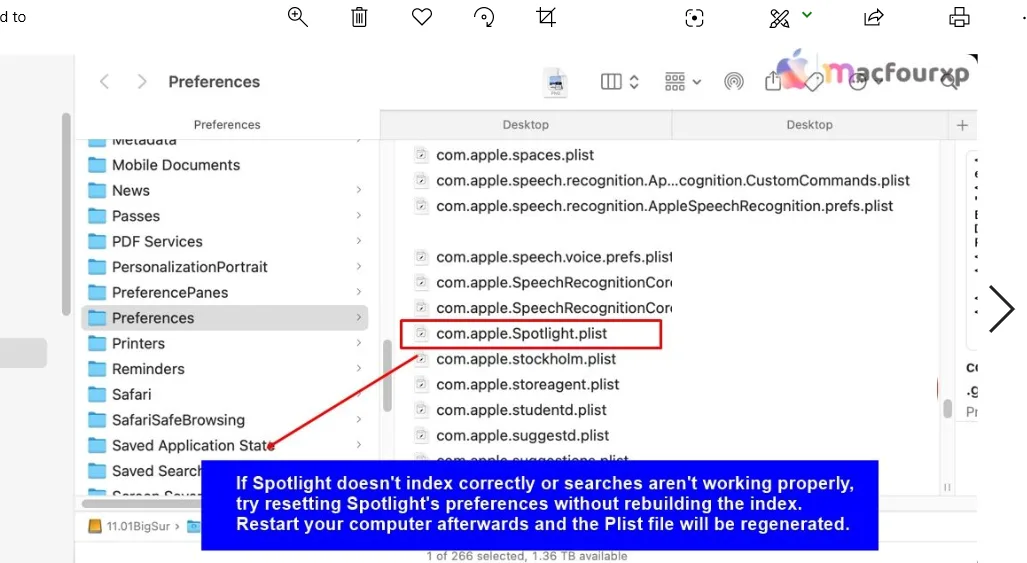Screen dimensions: 1027x563
Task: Rotate the image with the rotate icon
Action: tap(484, 17)
